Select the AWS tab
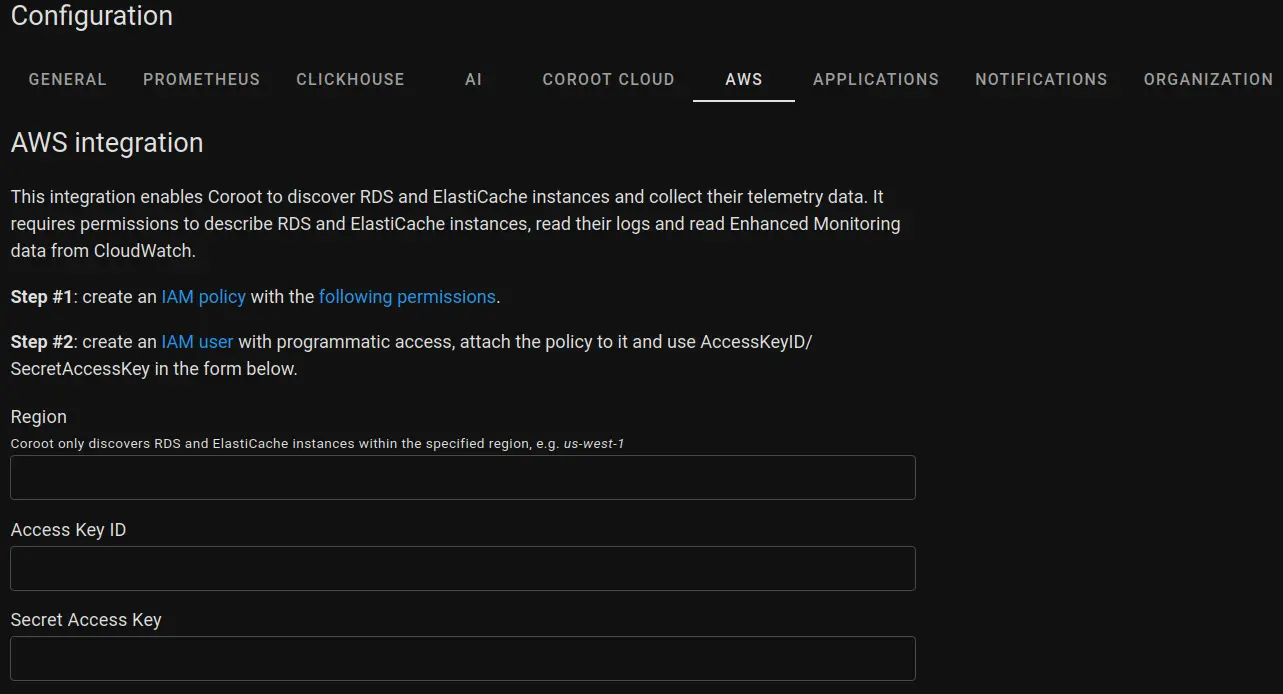Viewport: 1283px width, 694px height. pos(743,79)
